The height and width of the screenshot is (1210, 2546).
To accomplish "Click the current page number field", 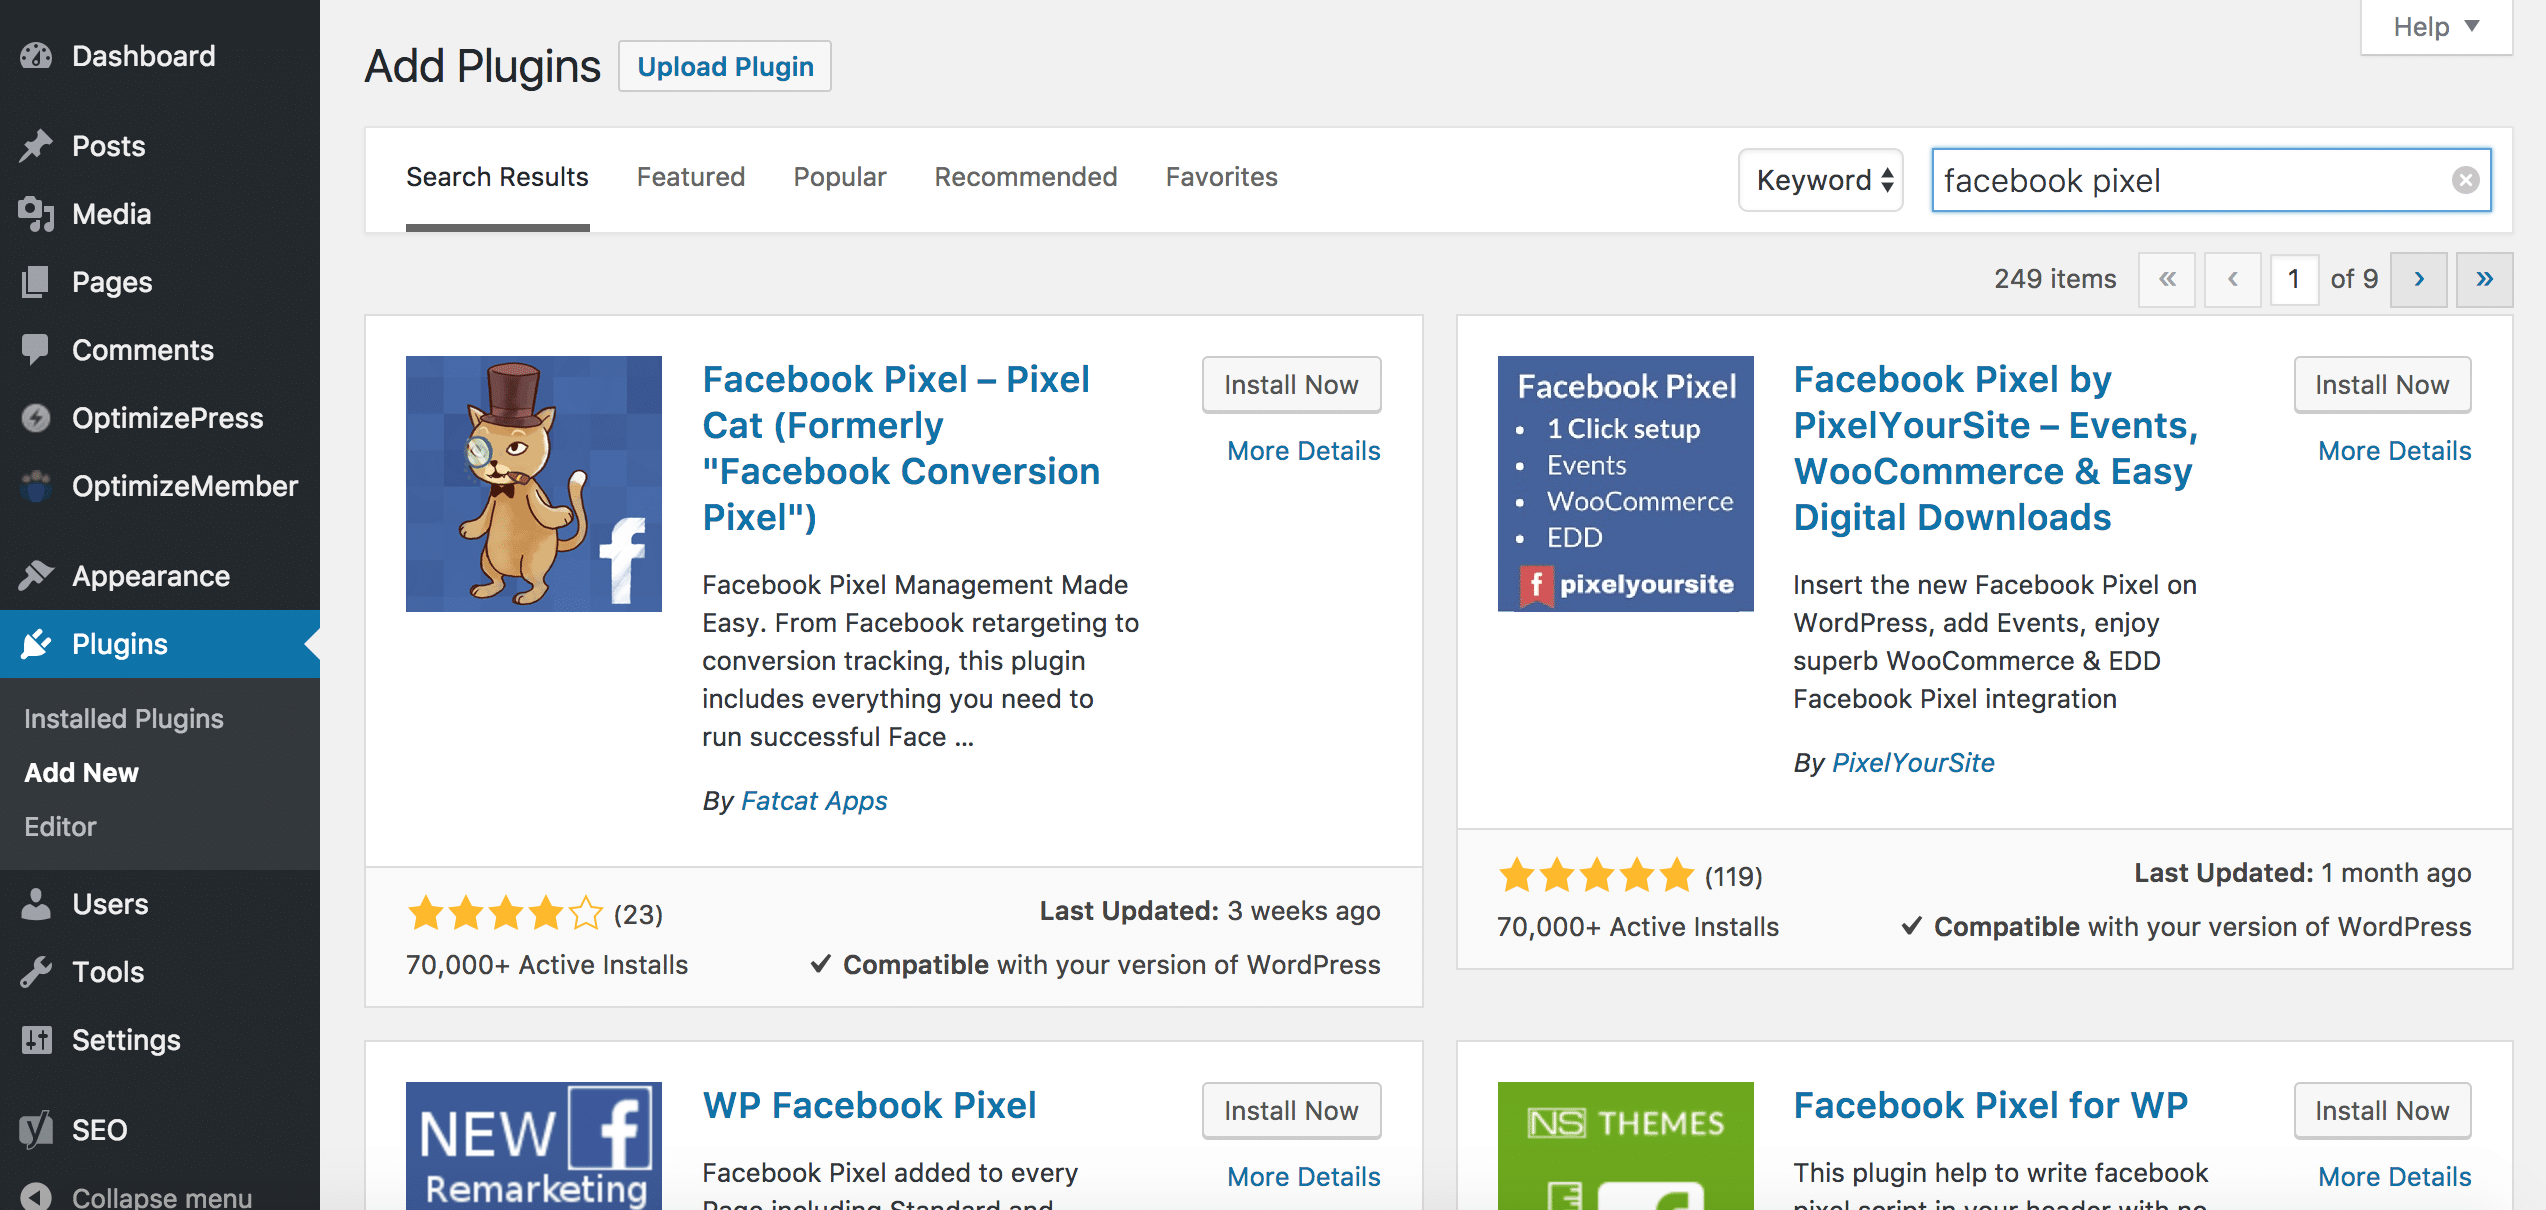I will (x=2294, y=279).
